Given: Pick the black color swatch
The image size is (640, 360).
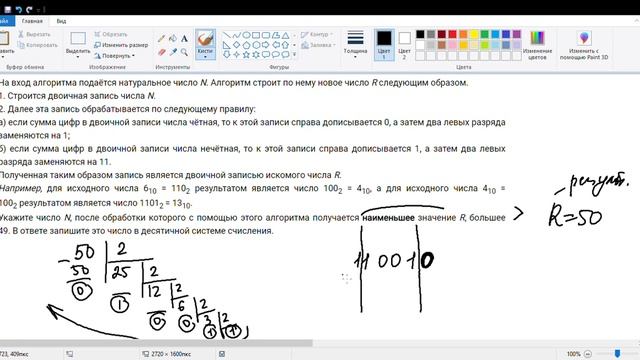Looking at the screenshot, I should [x=420, y=34].
